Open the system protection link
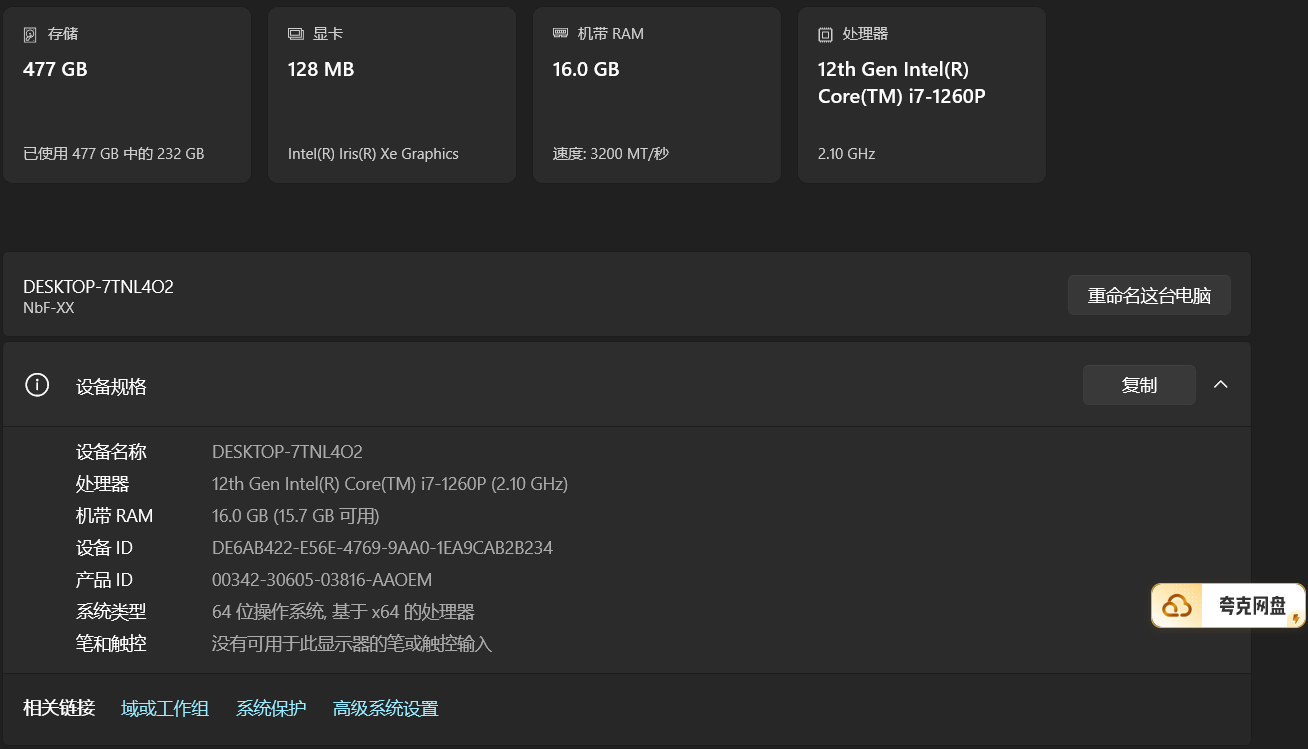Viewport: 1308px width, 749px height. pyautogui.click(x=271, y=709)
